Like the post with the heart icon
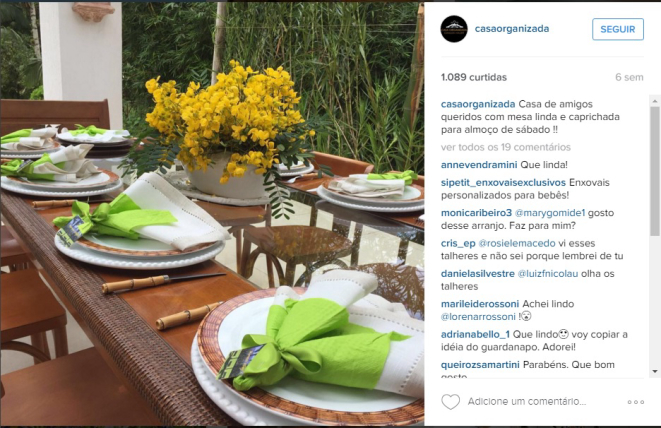Image resolution: width=661 pixels, height=428 pixels. tap(450, 402)
